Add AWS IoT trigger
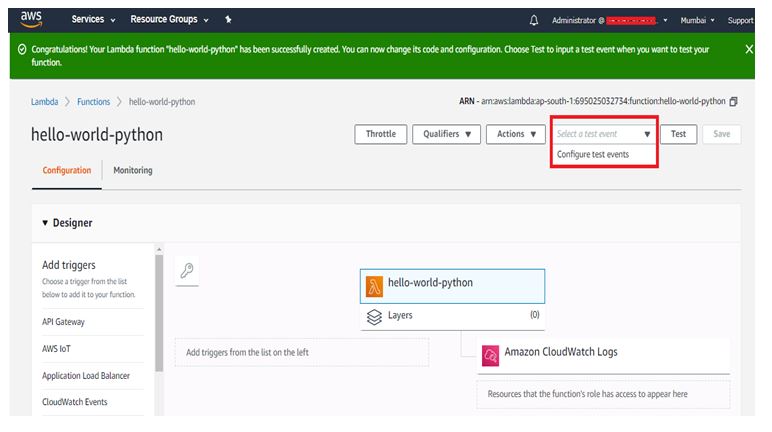 point(56,349)
